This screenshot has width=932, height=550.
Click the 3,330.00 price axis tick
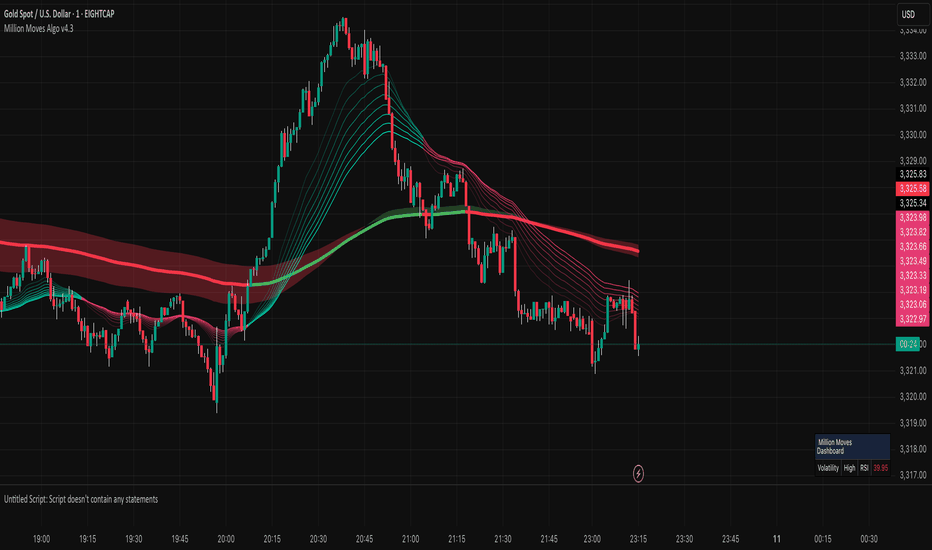(913, 135)
